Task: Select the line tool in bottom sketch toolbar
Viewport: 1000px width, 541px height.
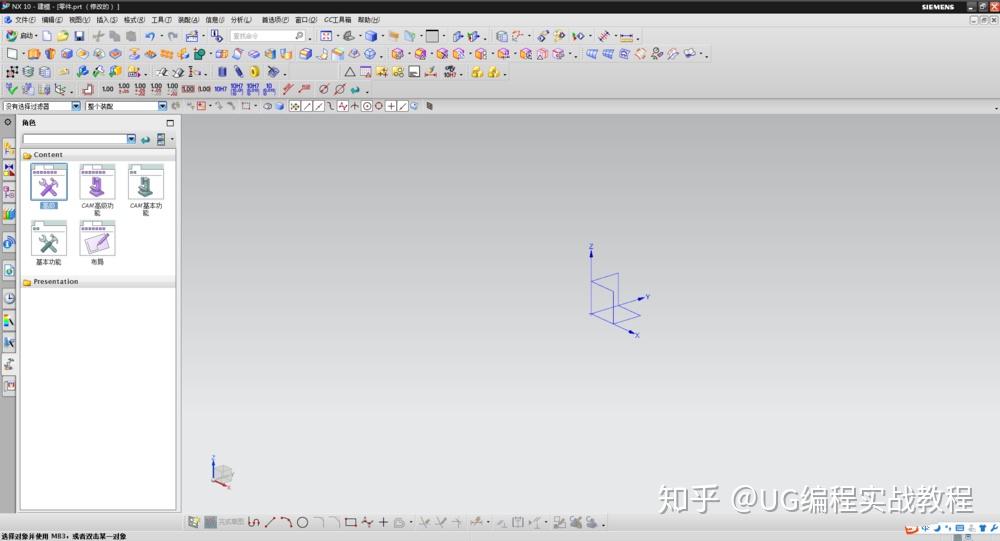Action: pos(270,522)
